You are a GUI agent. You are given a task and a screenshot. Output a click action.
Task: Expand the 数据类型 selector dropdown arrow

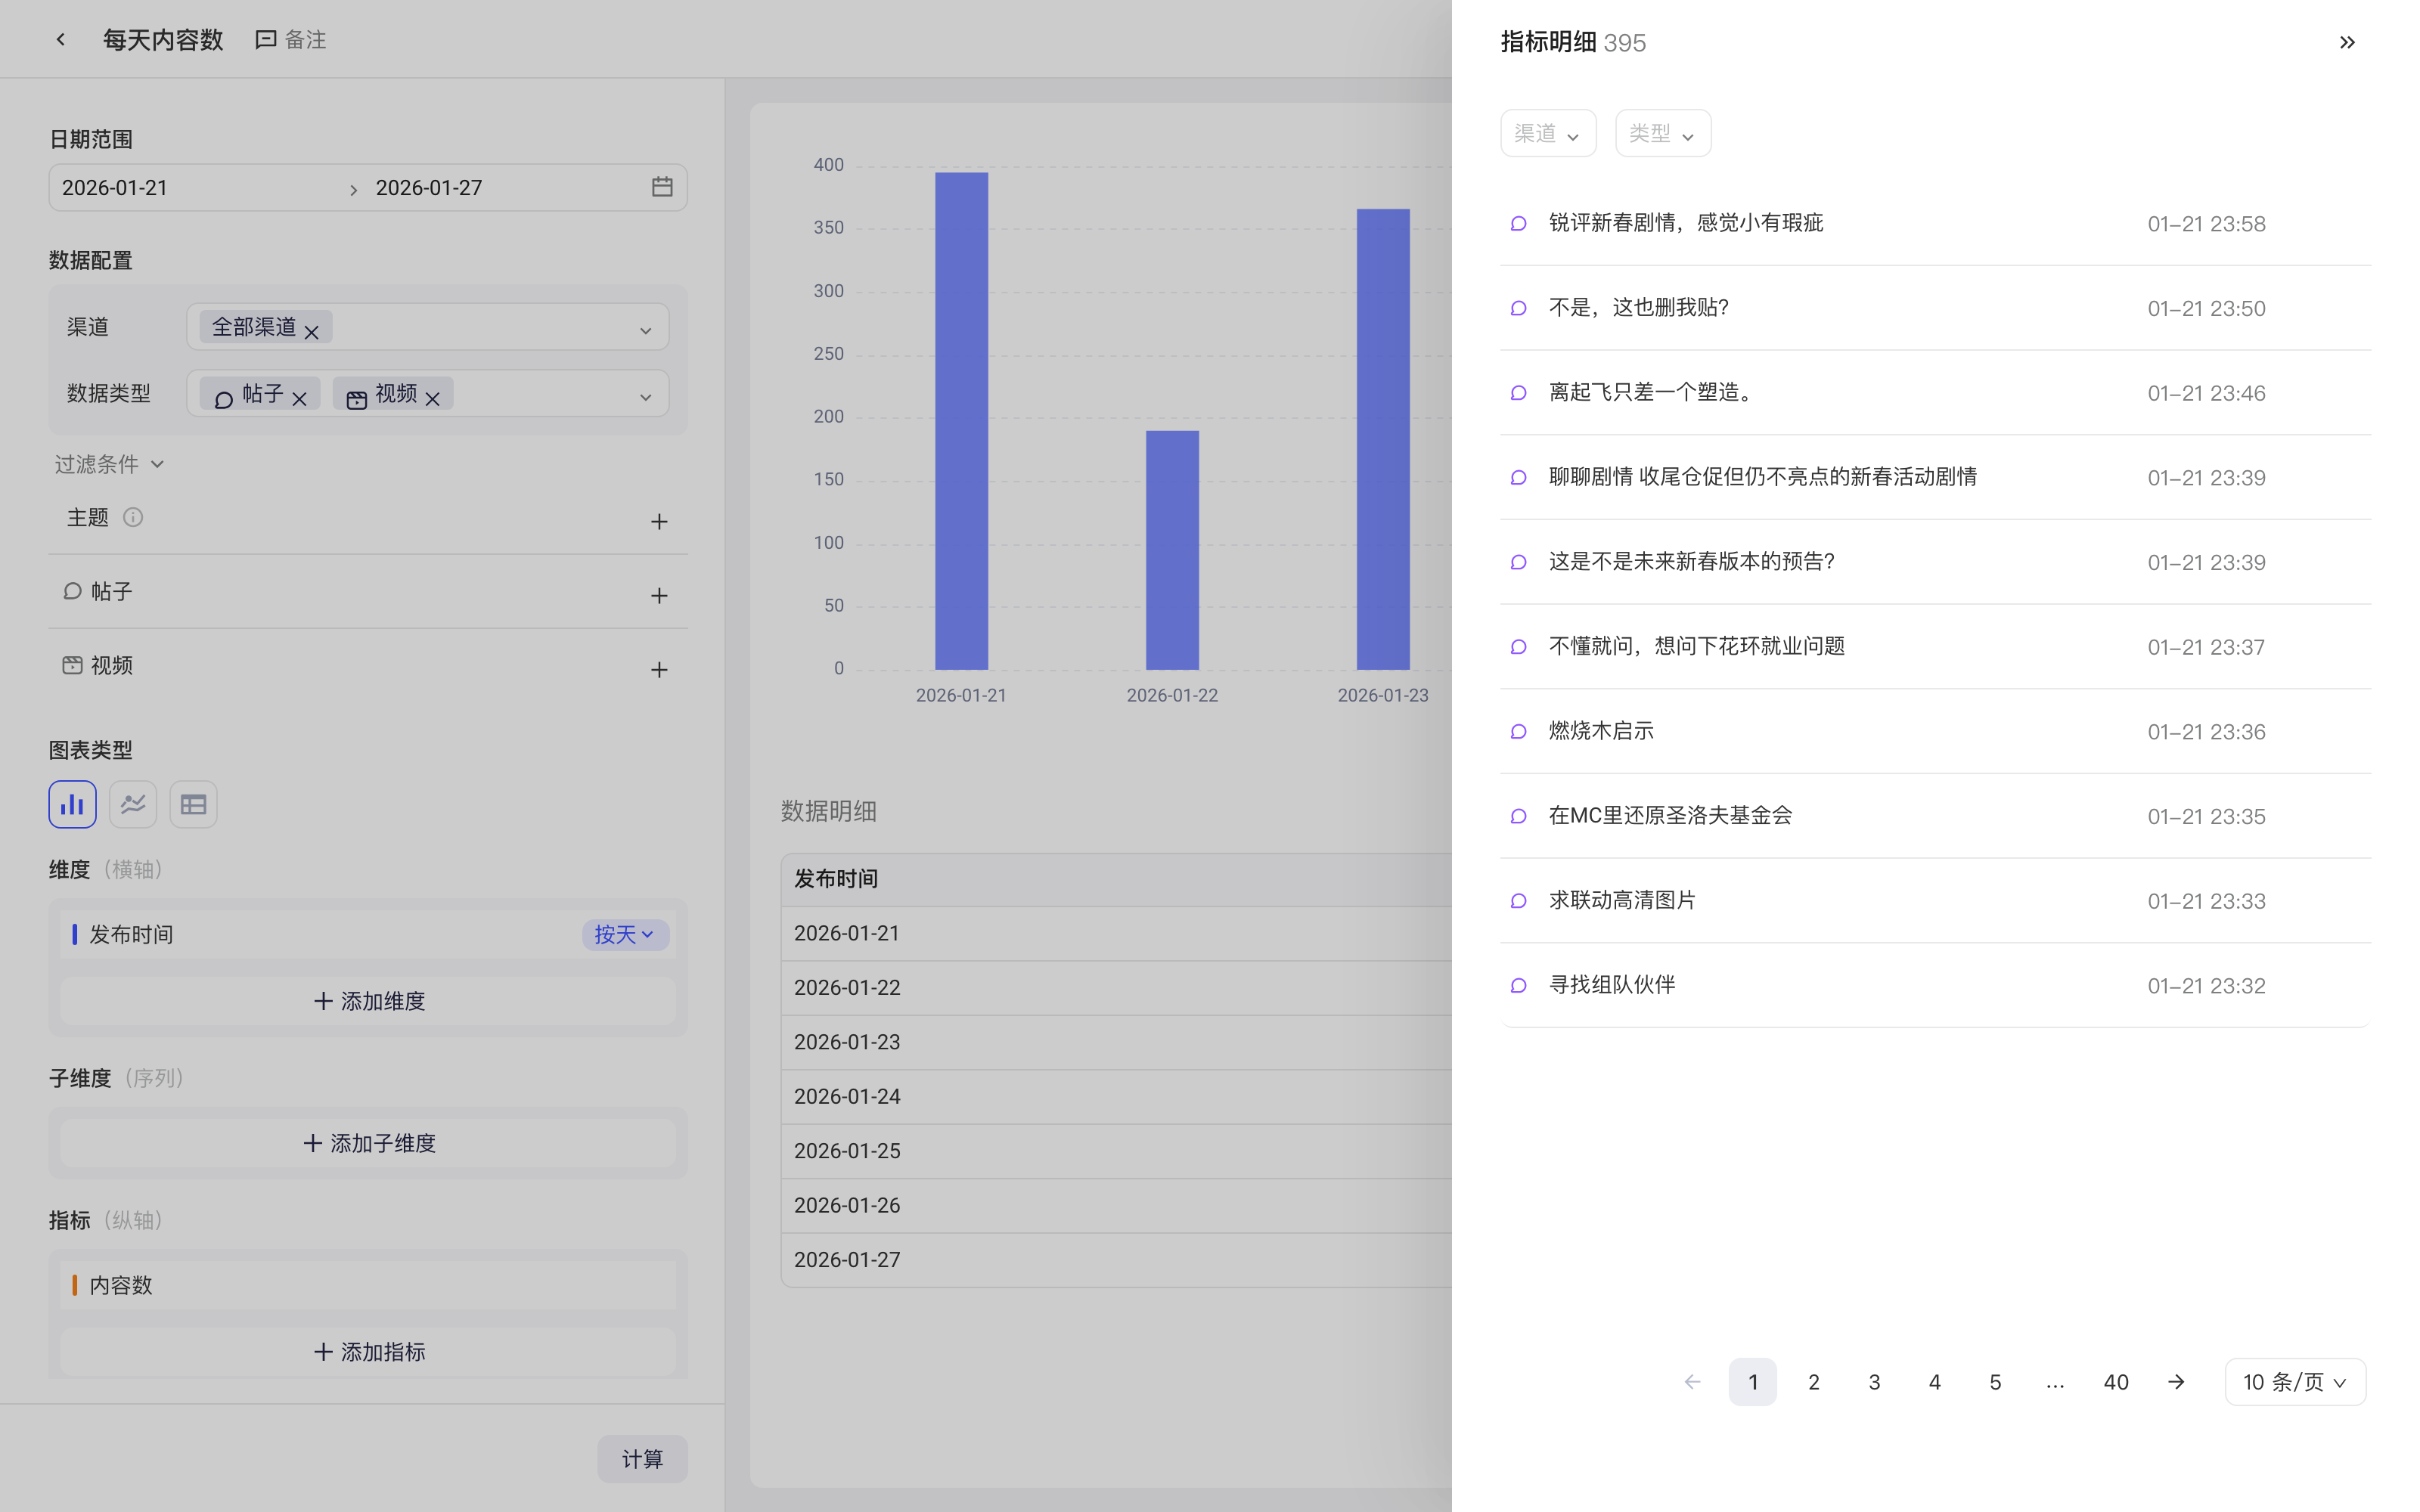coord(646,397)
